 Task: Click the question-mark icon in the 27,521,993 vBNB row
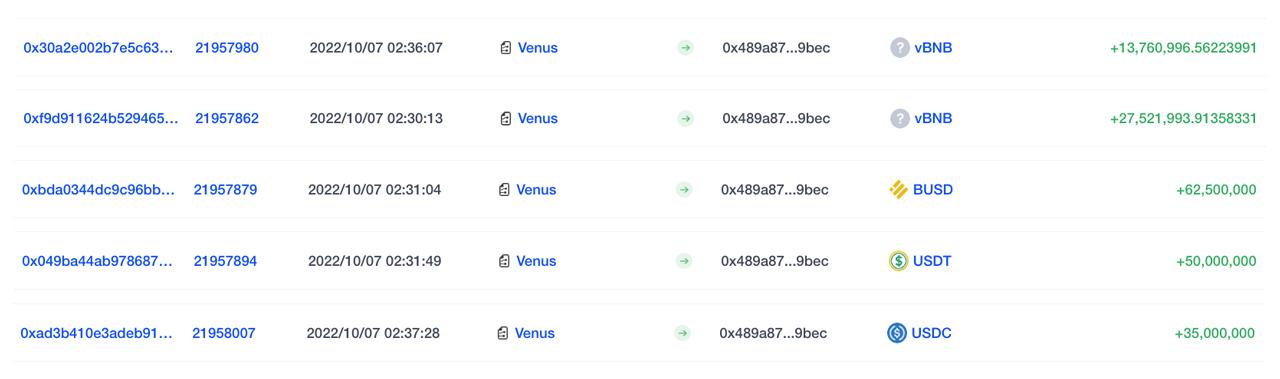(900, 119)
